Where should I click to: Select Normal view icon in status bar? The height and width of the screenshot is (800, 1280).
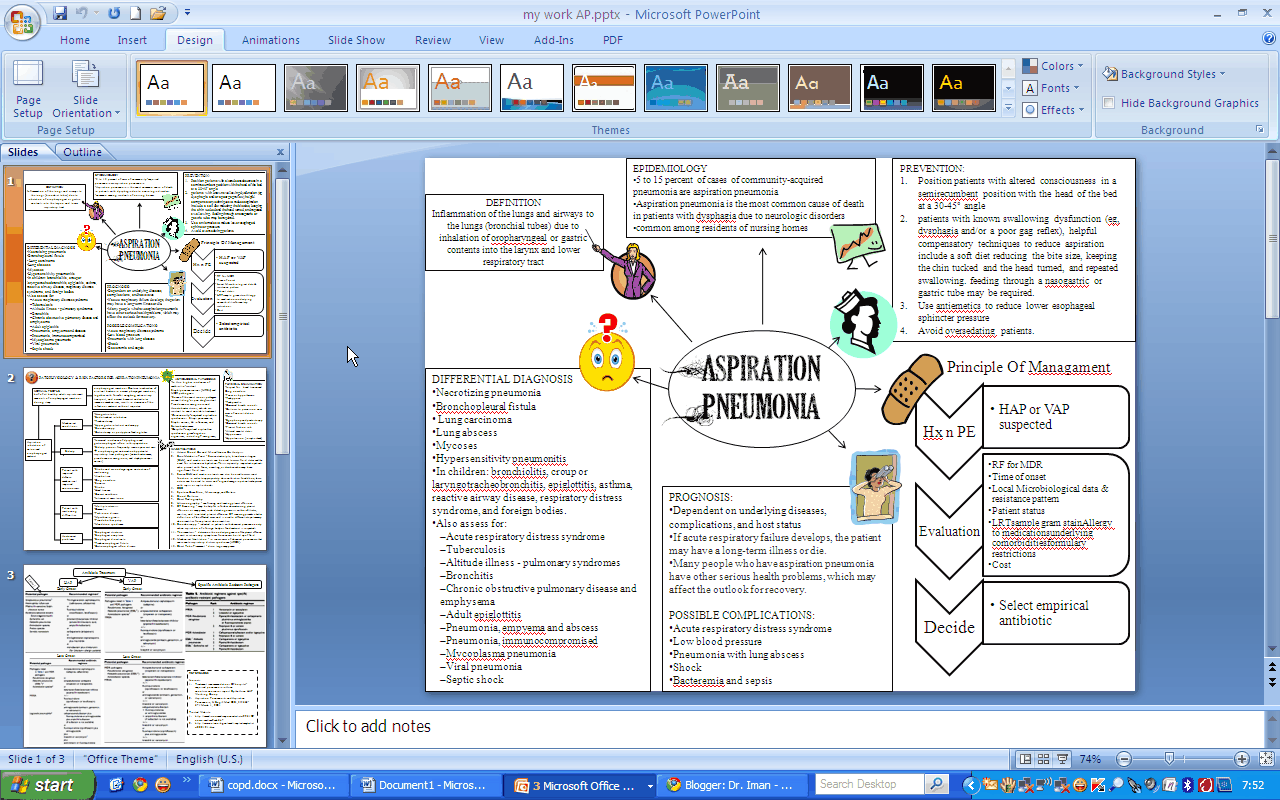click(1025, 759)
